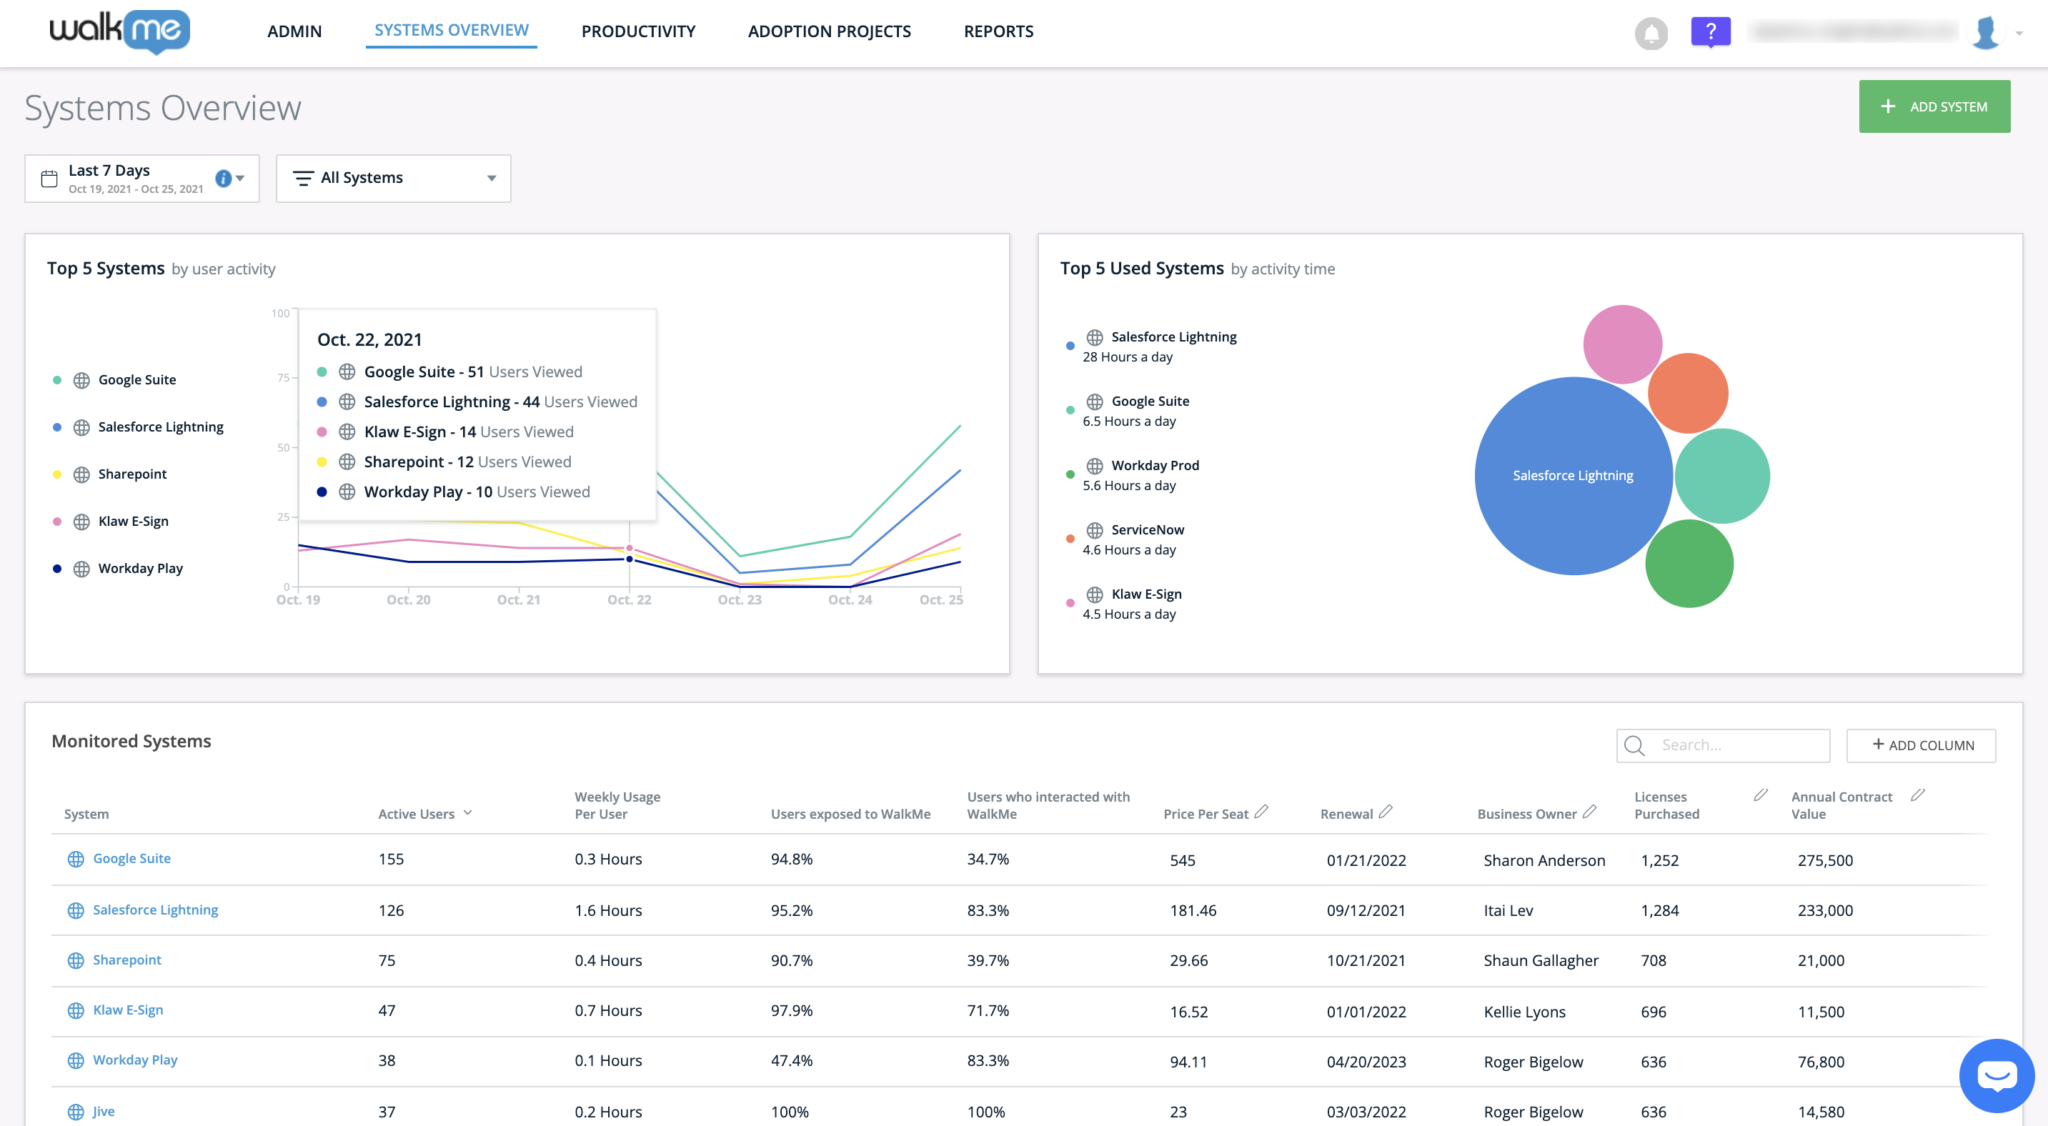Select the REPORTS menu item

click(998, 29)
